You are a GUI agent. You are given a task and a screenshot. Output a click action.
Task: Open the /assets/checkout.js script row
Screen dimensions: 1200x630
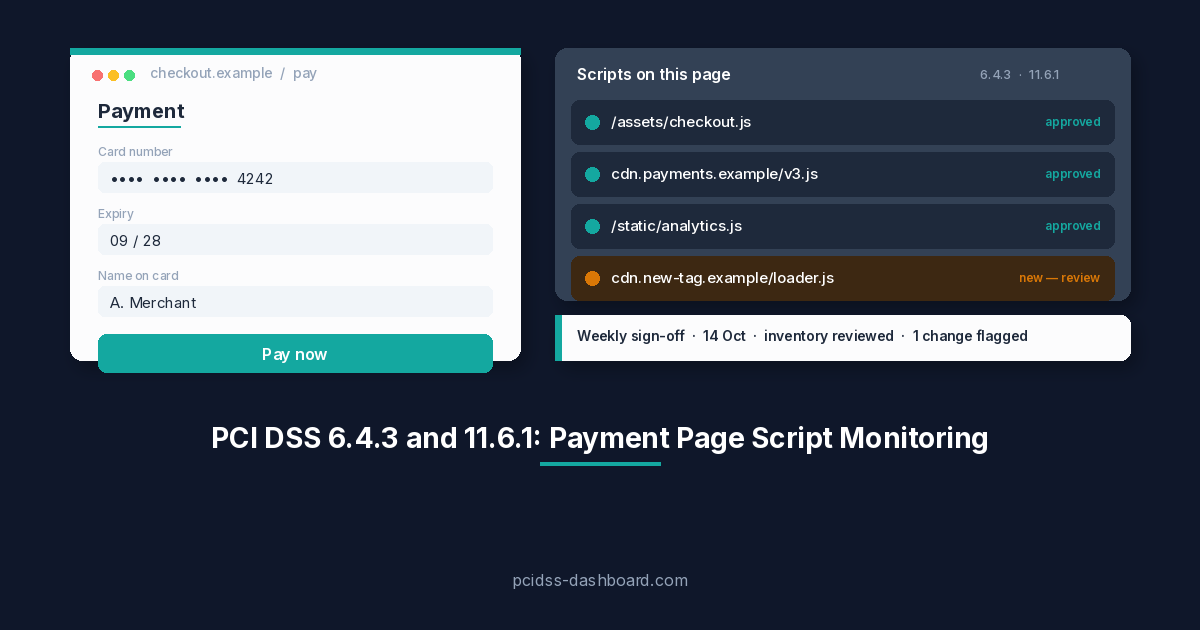843,122
